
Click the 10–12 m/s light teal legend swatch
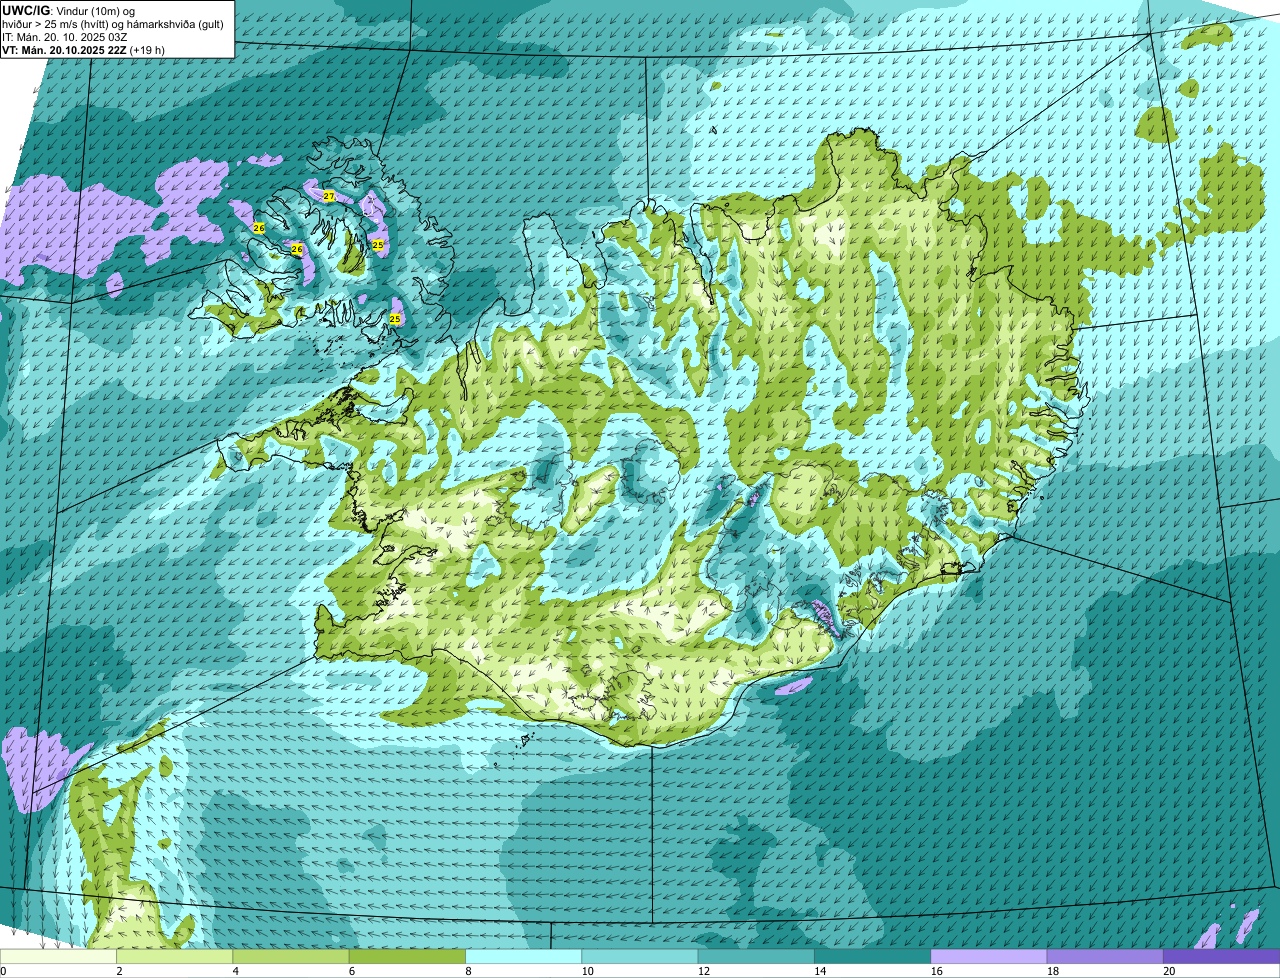point(641,957)
